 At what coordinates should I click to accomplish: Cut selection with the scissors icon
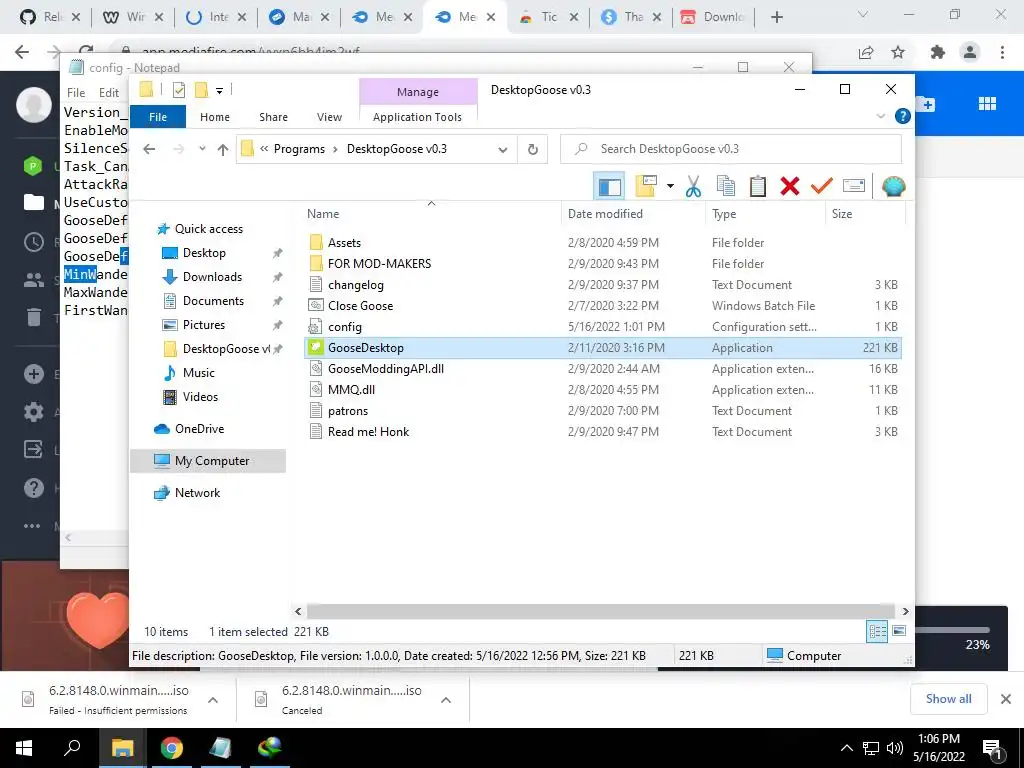pos(694,187)
